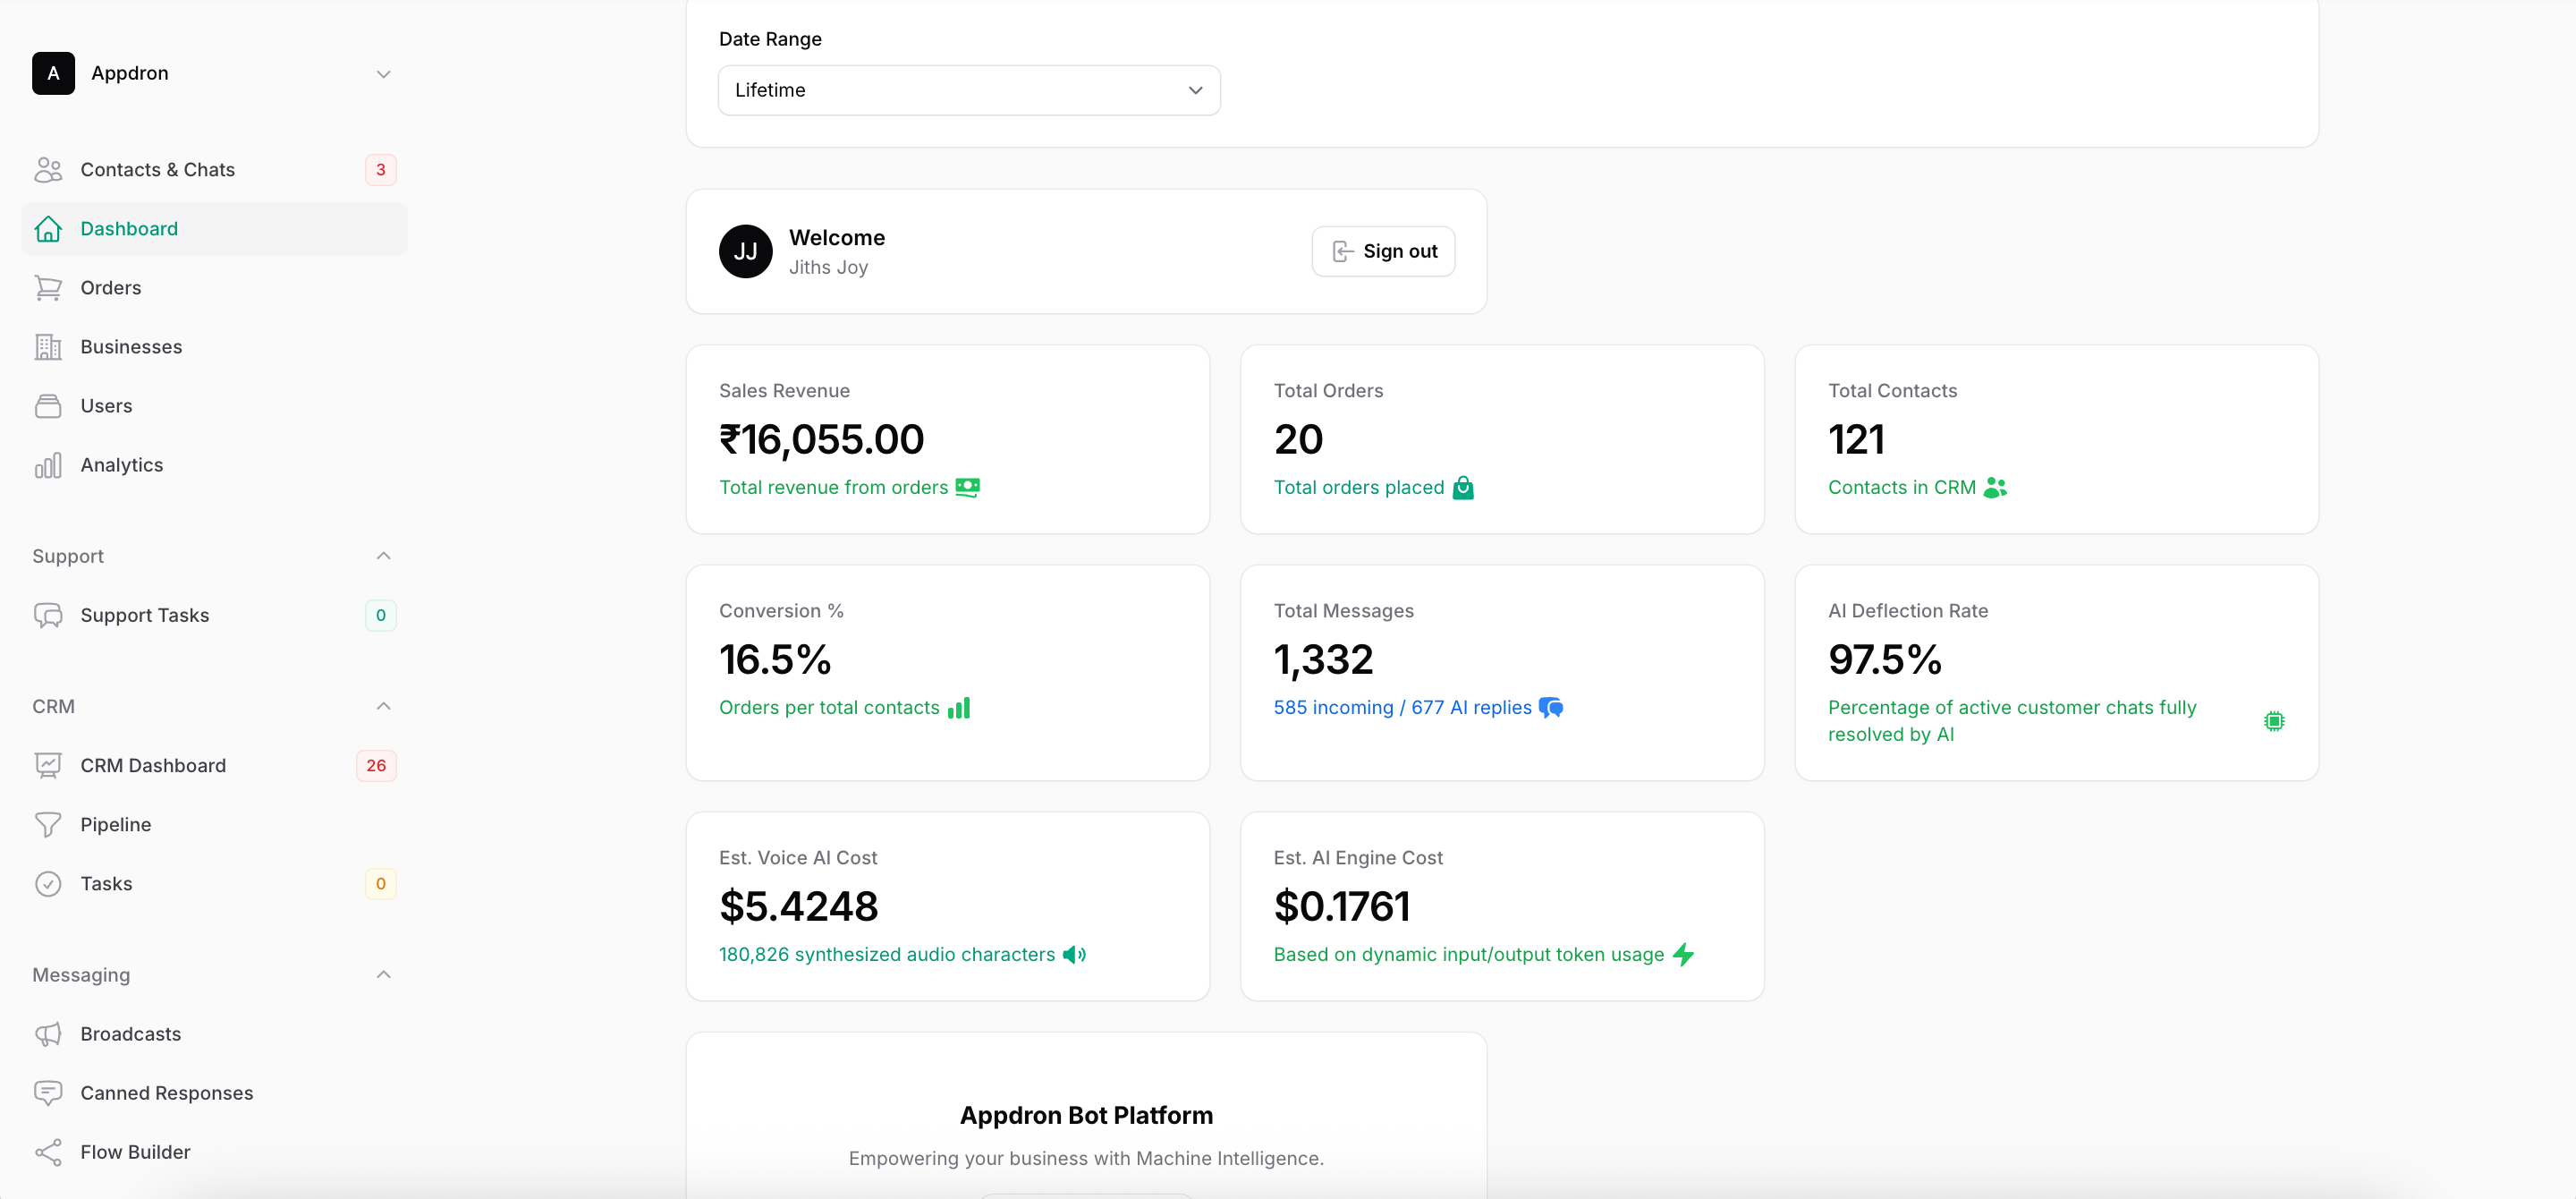The image size is (2576, 1199).
Task: Click the 26 badge on CRM Dashboard
Action: 376,765
